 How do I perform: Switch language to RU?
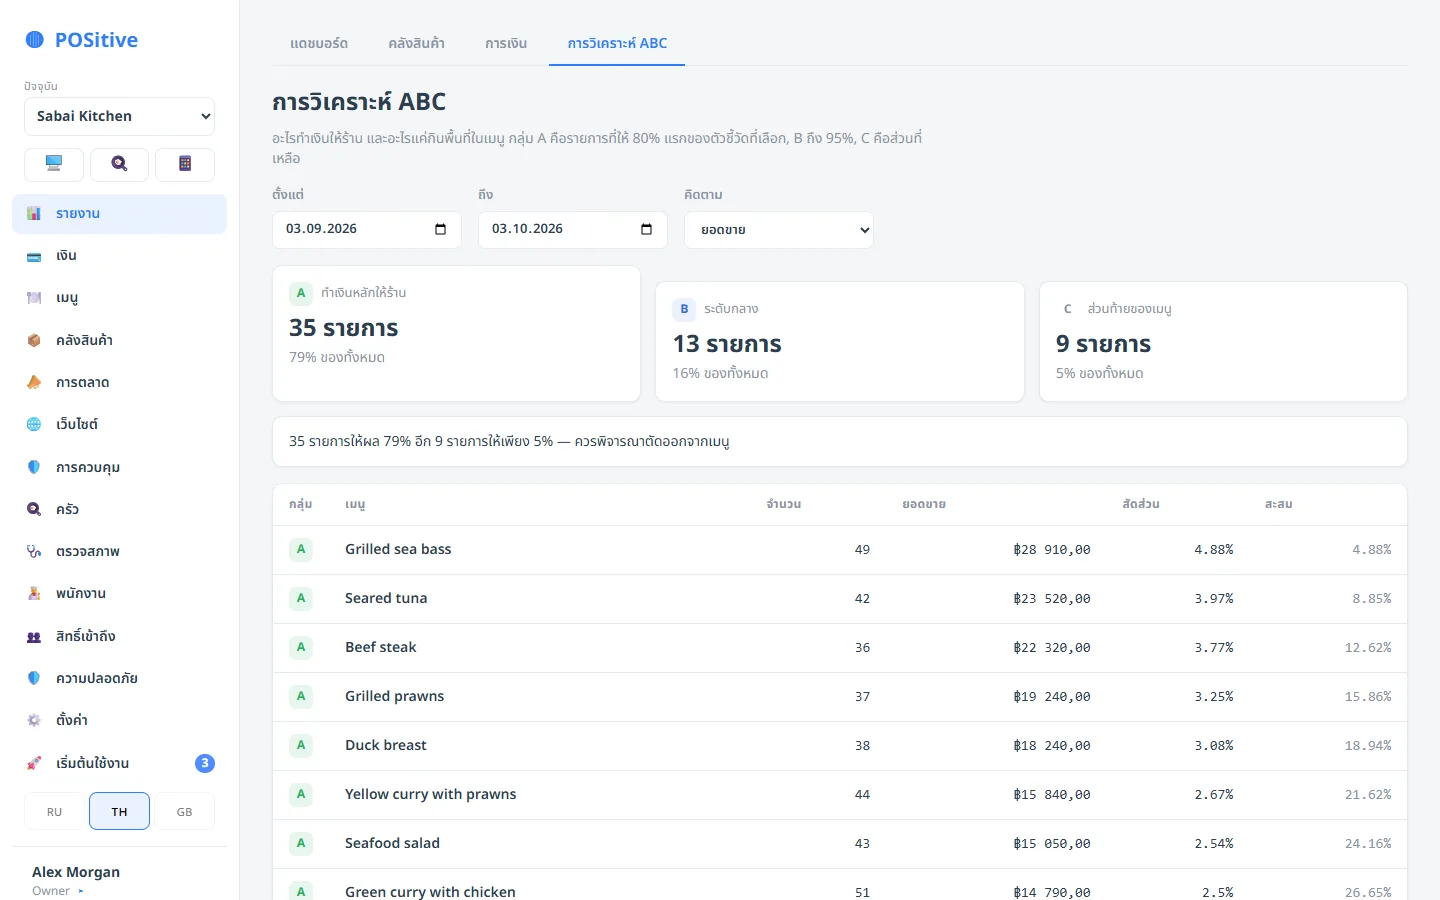pos(54,812)
